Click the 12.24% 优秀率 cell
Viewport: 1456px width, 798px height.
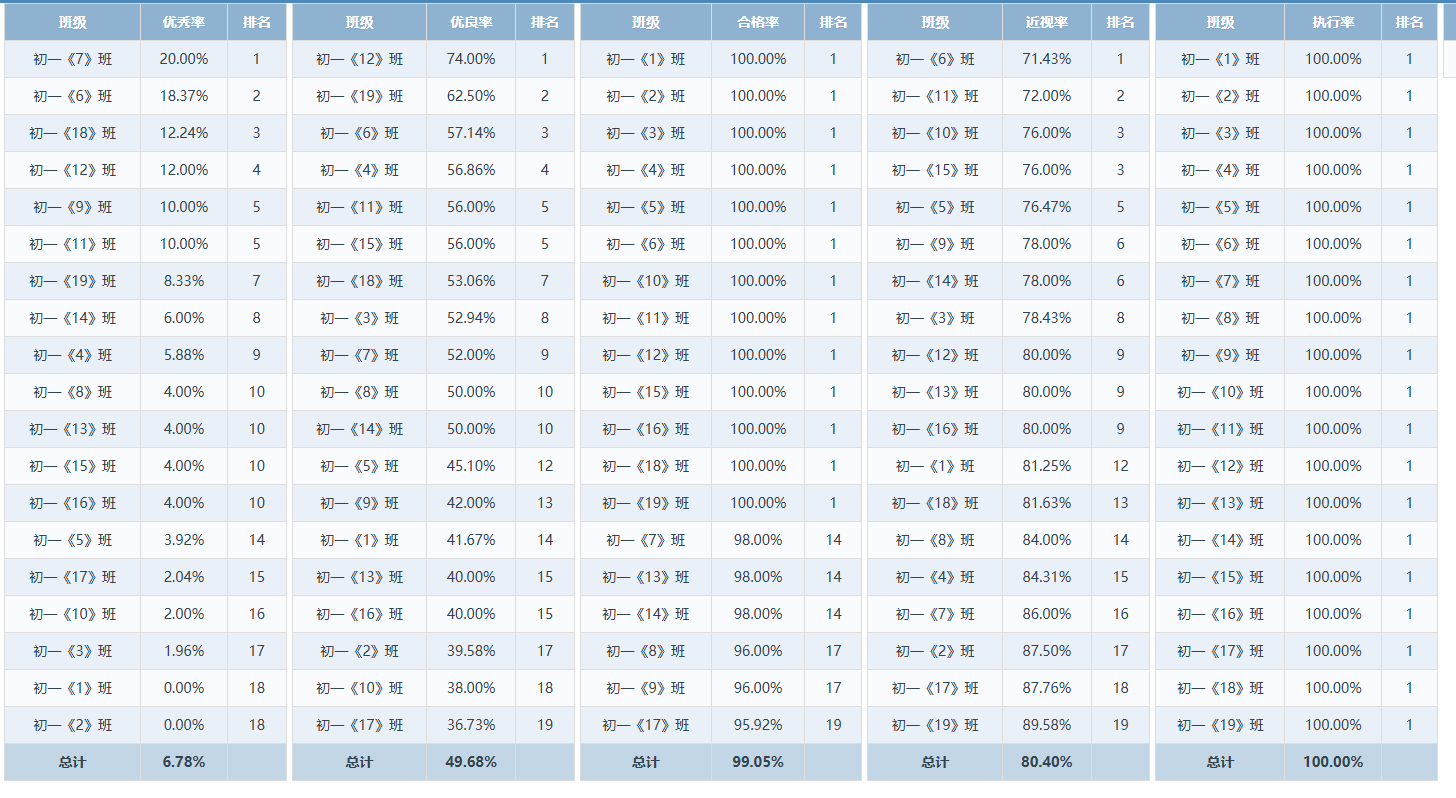click(x=184, y=133)
